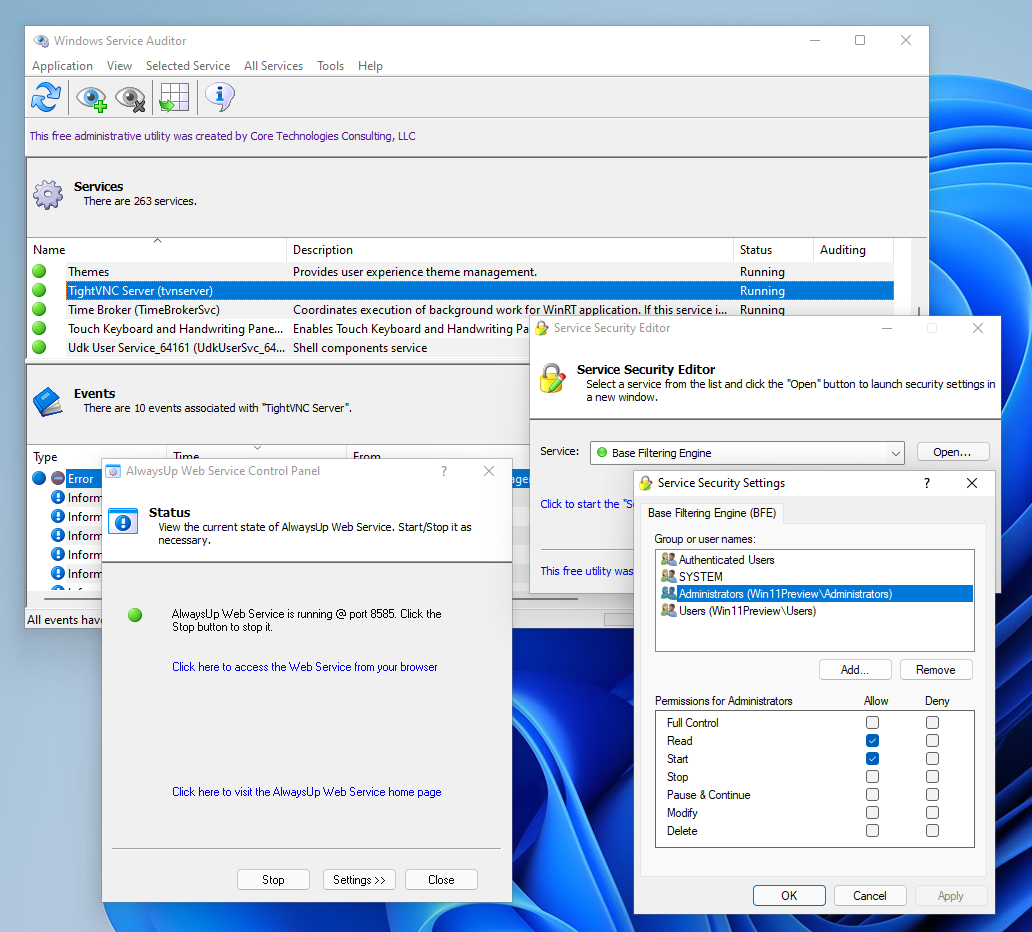This screenshot has height=932, width=1032.
Task: Click the green status dot beside Udk User Service
Action: [39, 348]
